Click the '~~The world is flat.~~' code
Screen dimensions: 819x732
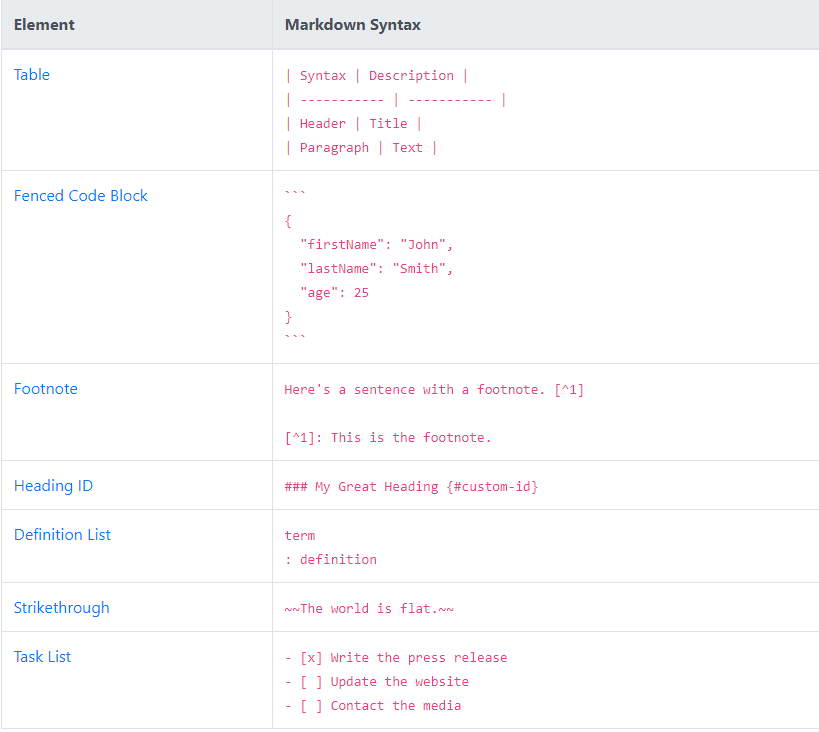(x=369, y=609)
